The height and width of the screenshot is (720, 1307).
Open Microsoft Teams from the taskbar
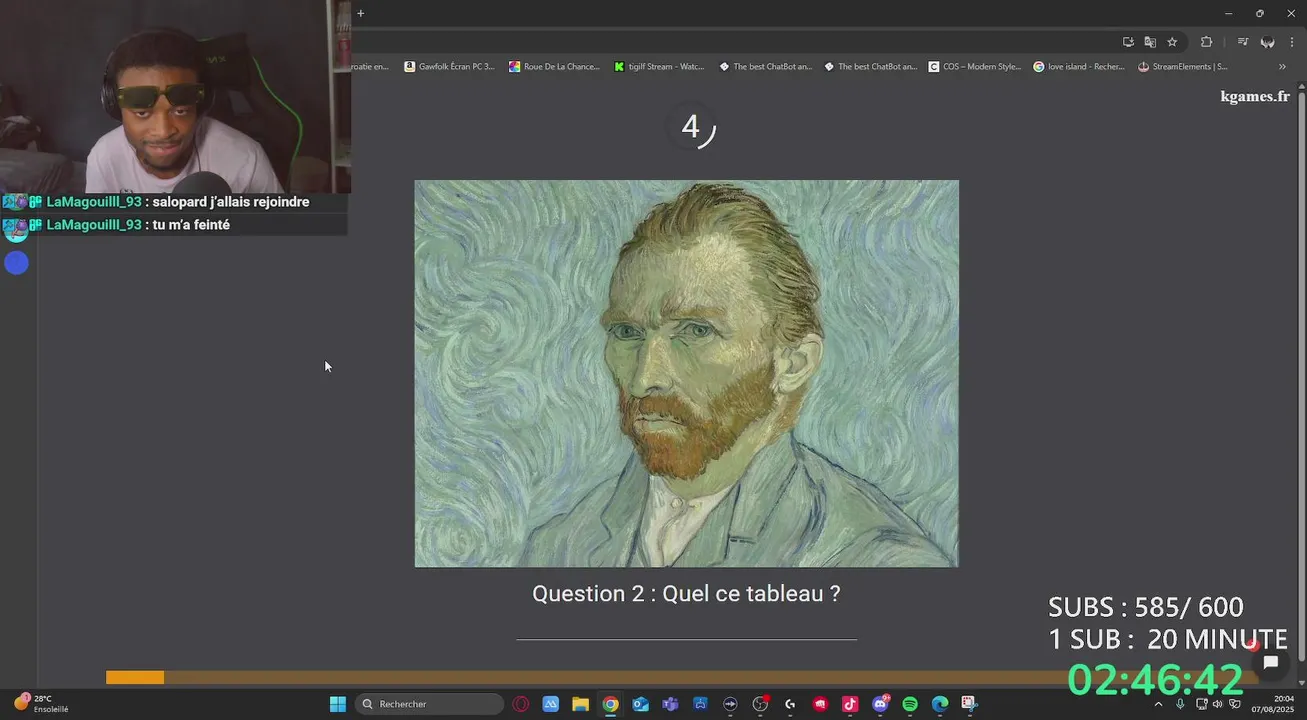[x=670, y=704]
